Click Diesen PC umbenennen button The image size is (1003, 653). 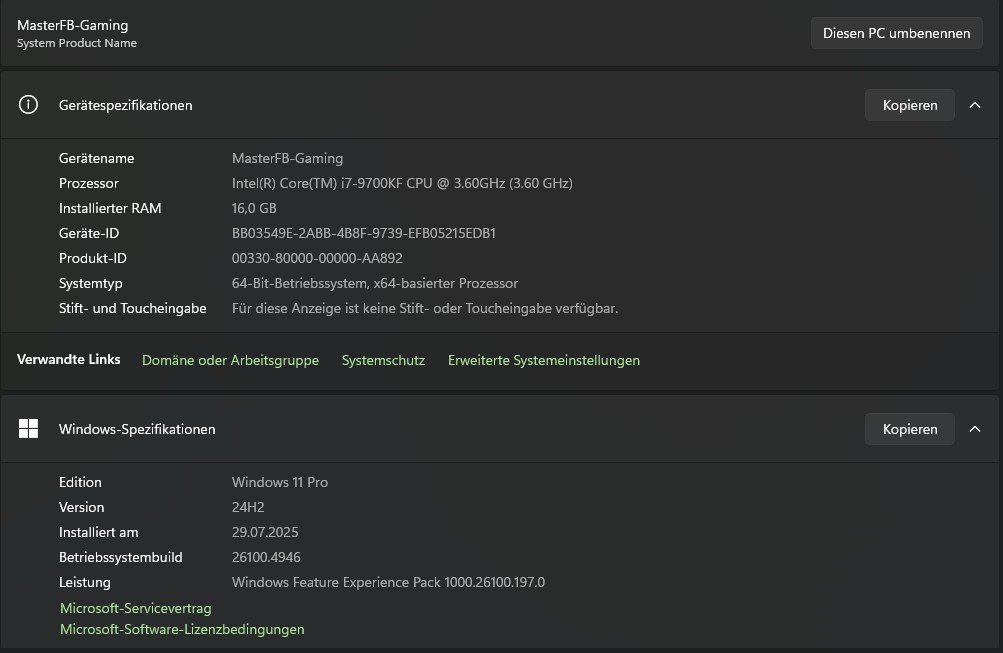pyautogui.click(x=896, y=33)
